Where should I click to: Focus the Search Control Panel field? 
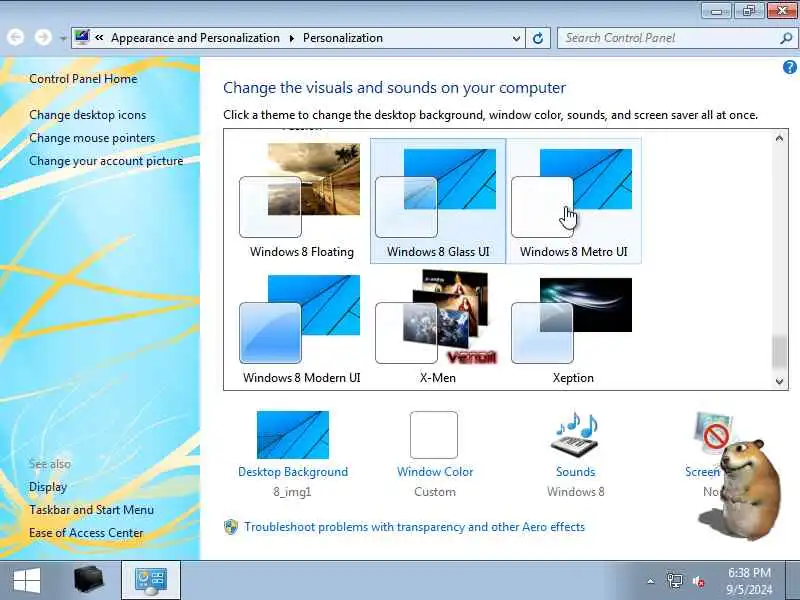pos(668,38)
